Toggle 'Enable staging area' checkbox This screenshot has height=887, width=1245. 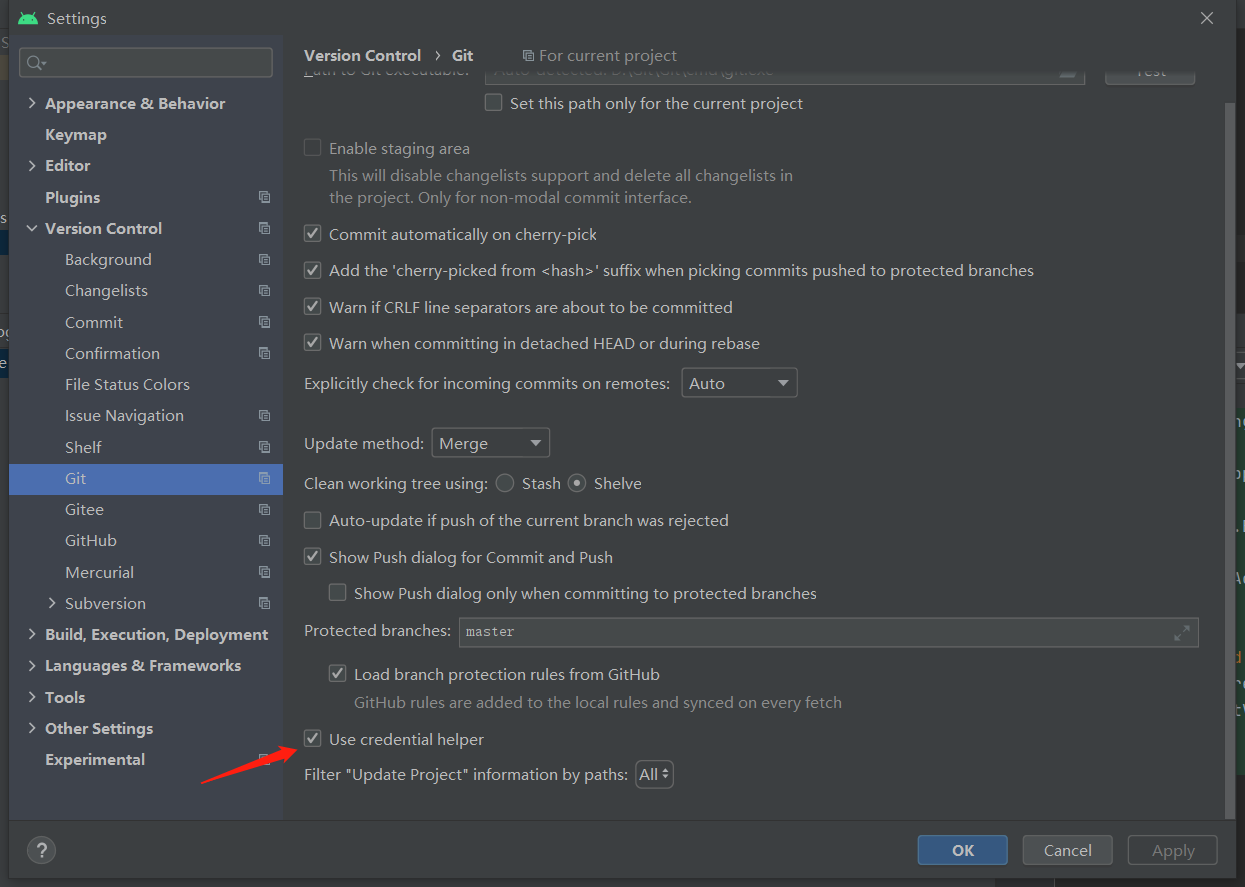point(313,148)
